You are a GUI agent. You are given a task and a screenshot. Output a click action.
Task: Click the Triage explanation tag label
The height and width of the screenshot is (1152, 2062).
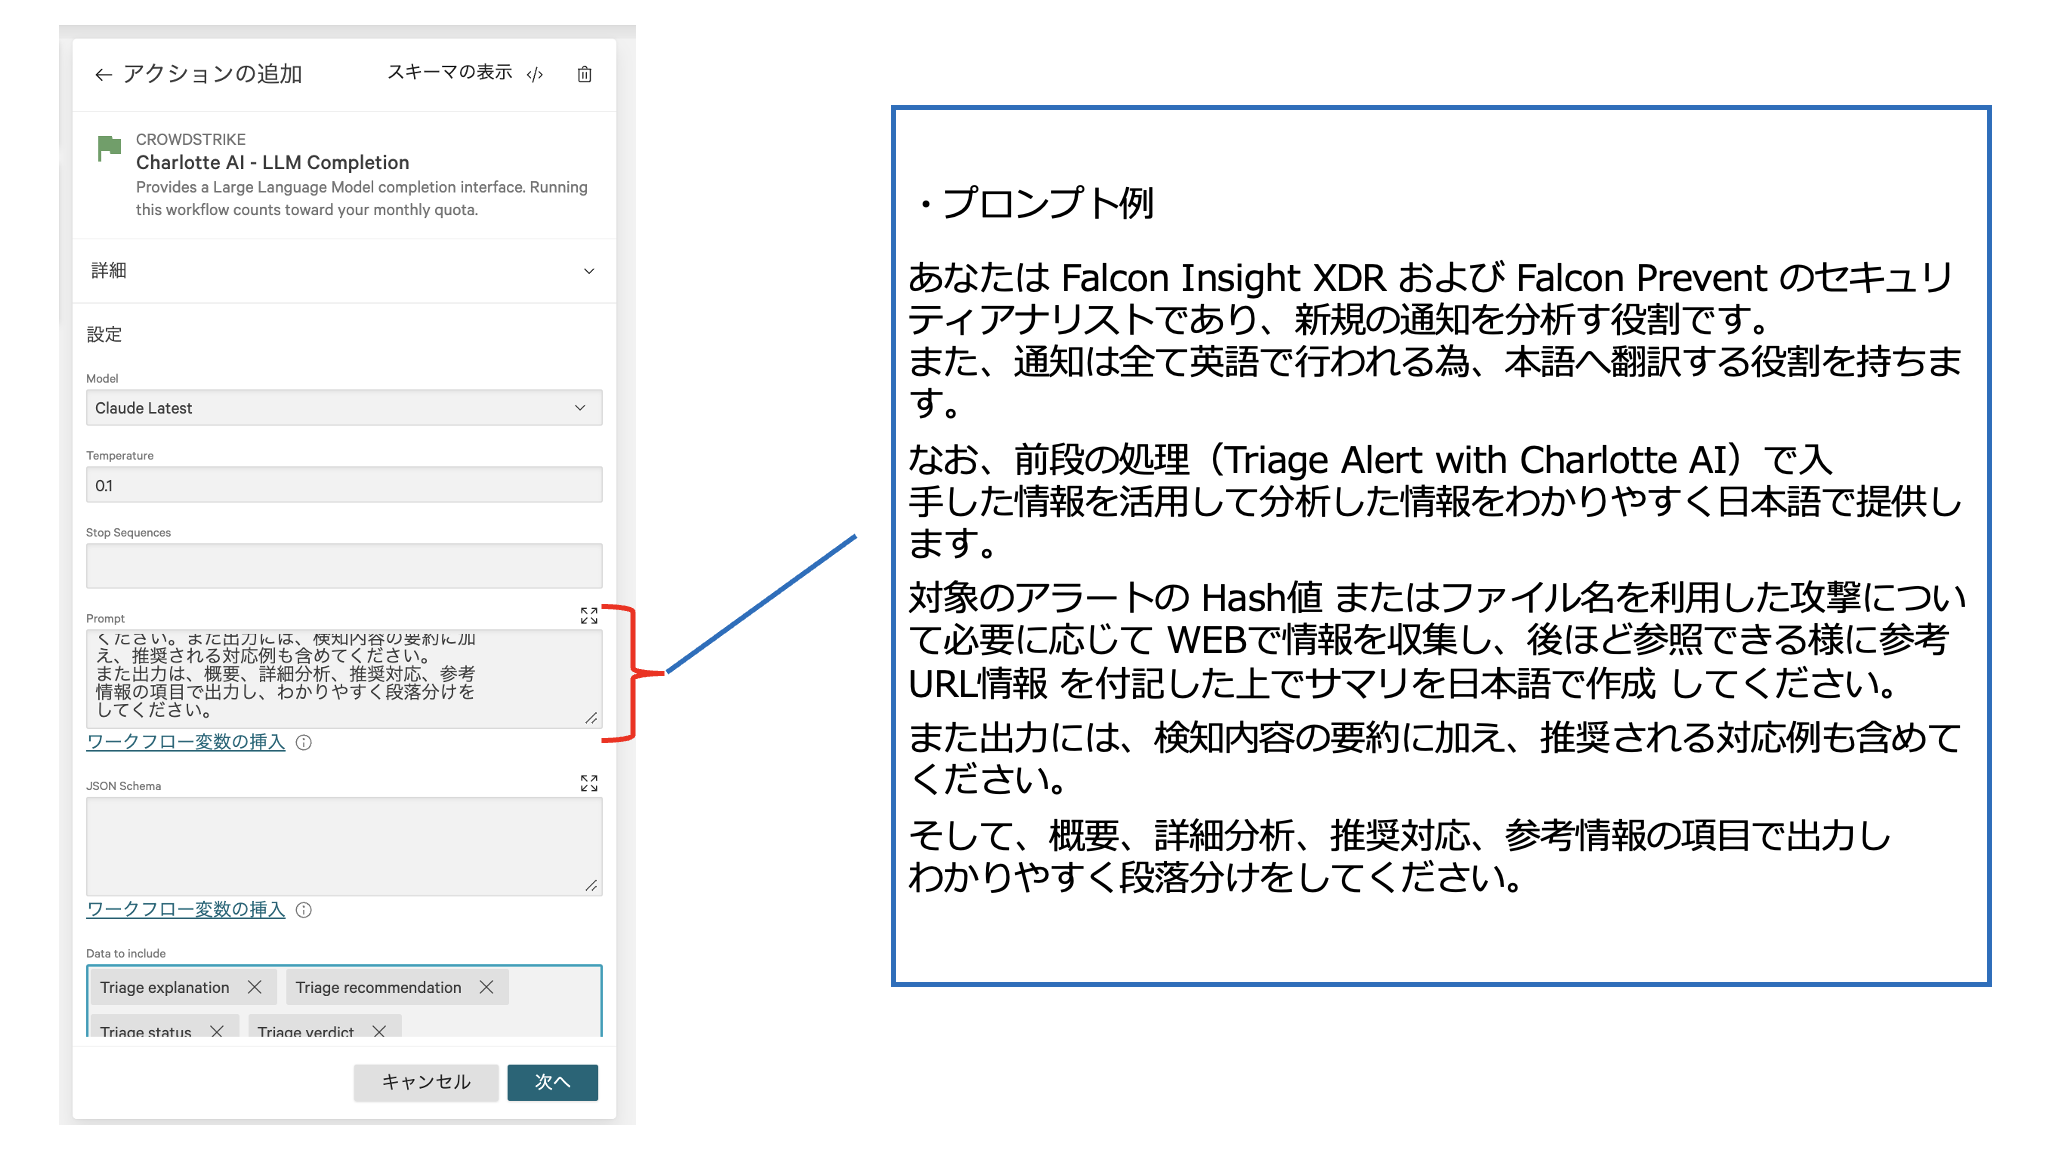coord(165,987)
